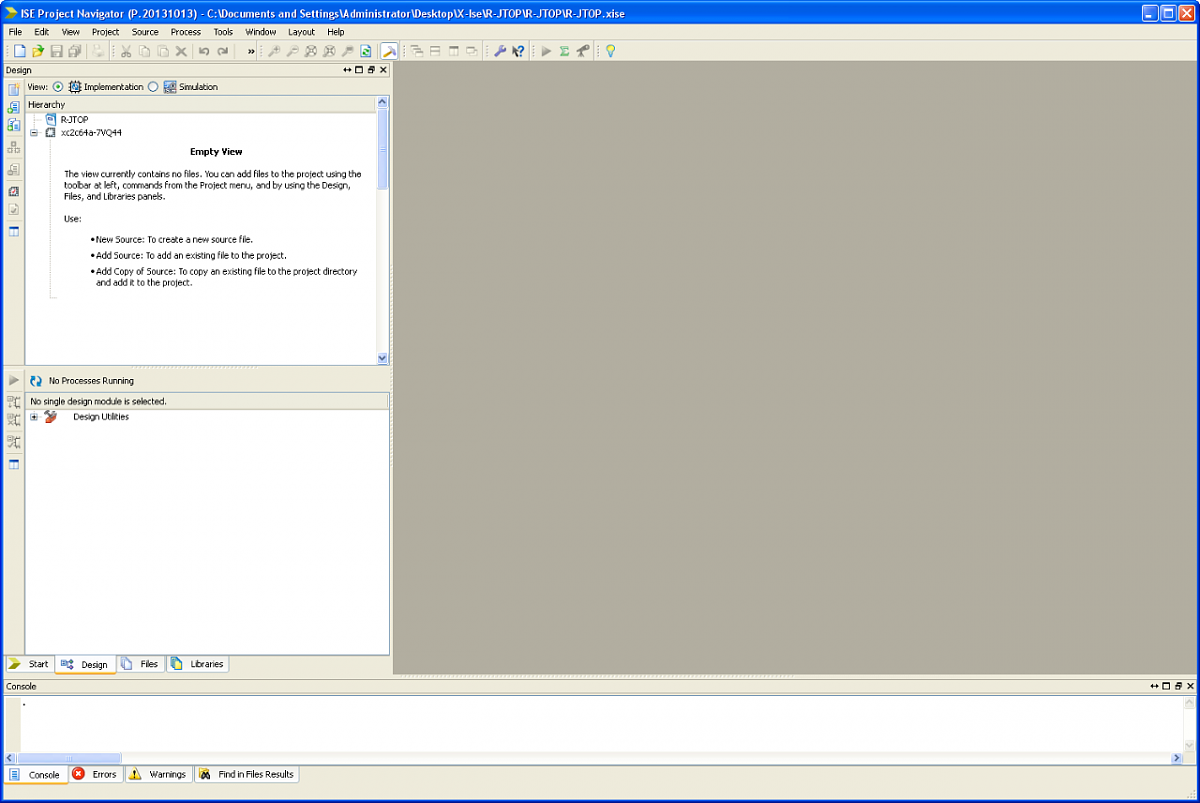Expand Design Utilities in the processes panel
This screenshot has height=803, width=1200.
click(x=33, y=416)
